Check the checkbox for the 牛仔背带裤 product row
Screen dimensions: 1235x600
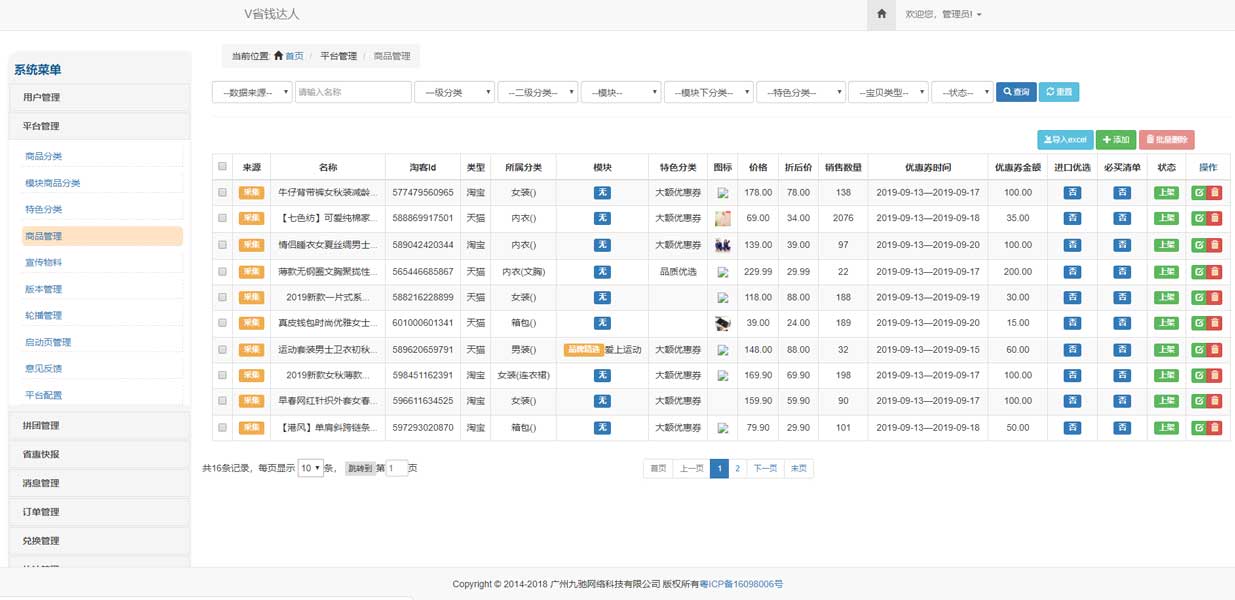(224, 193)
